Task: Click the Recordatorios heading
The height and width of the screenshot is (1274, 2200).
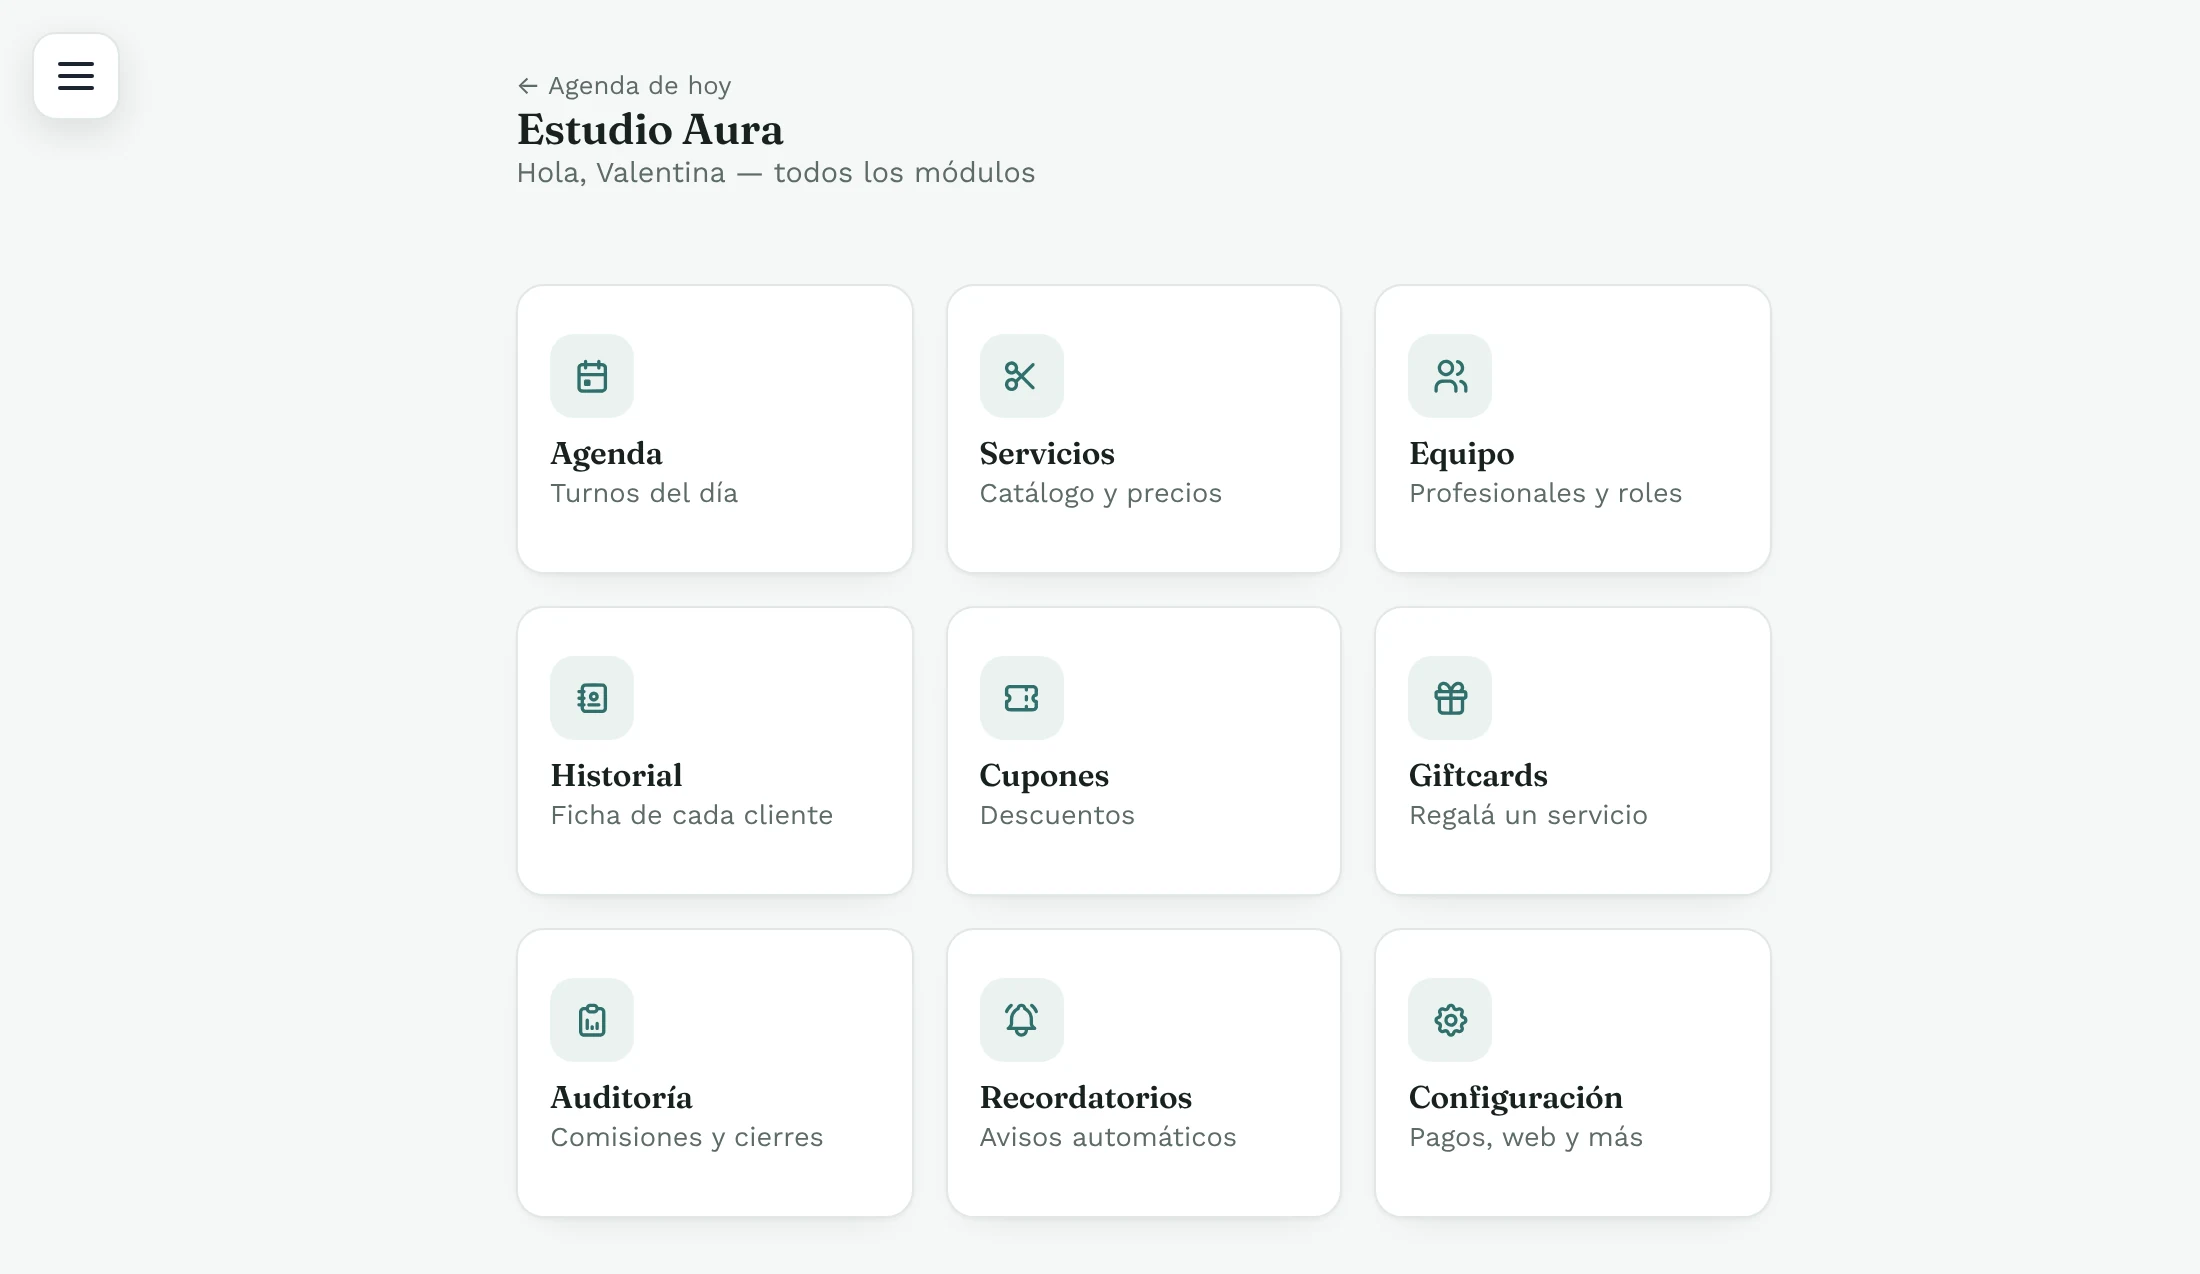Action: [x=1086, y=1097]
